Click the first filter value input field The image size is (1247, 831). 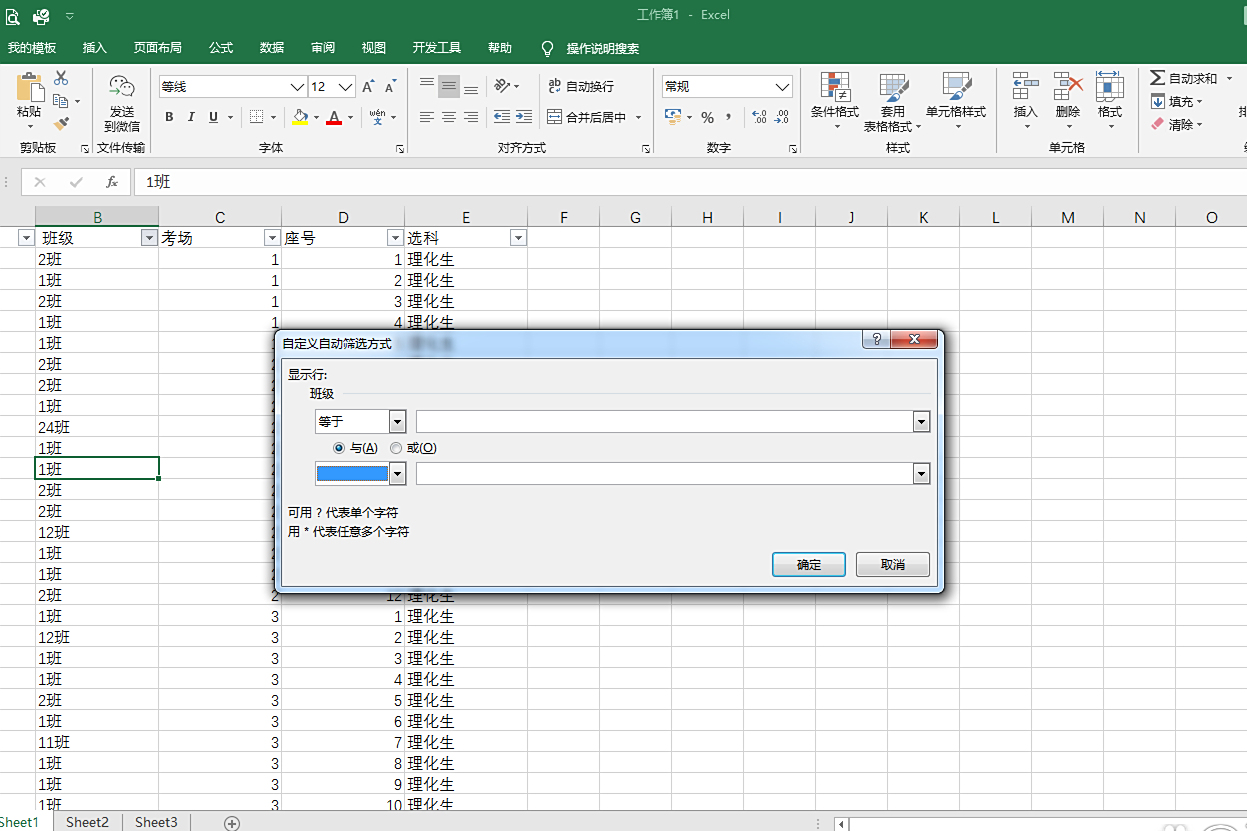664,422
